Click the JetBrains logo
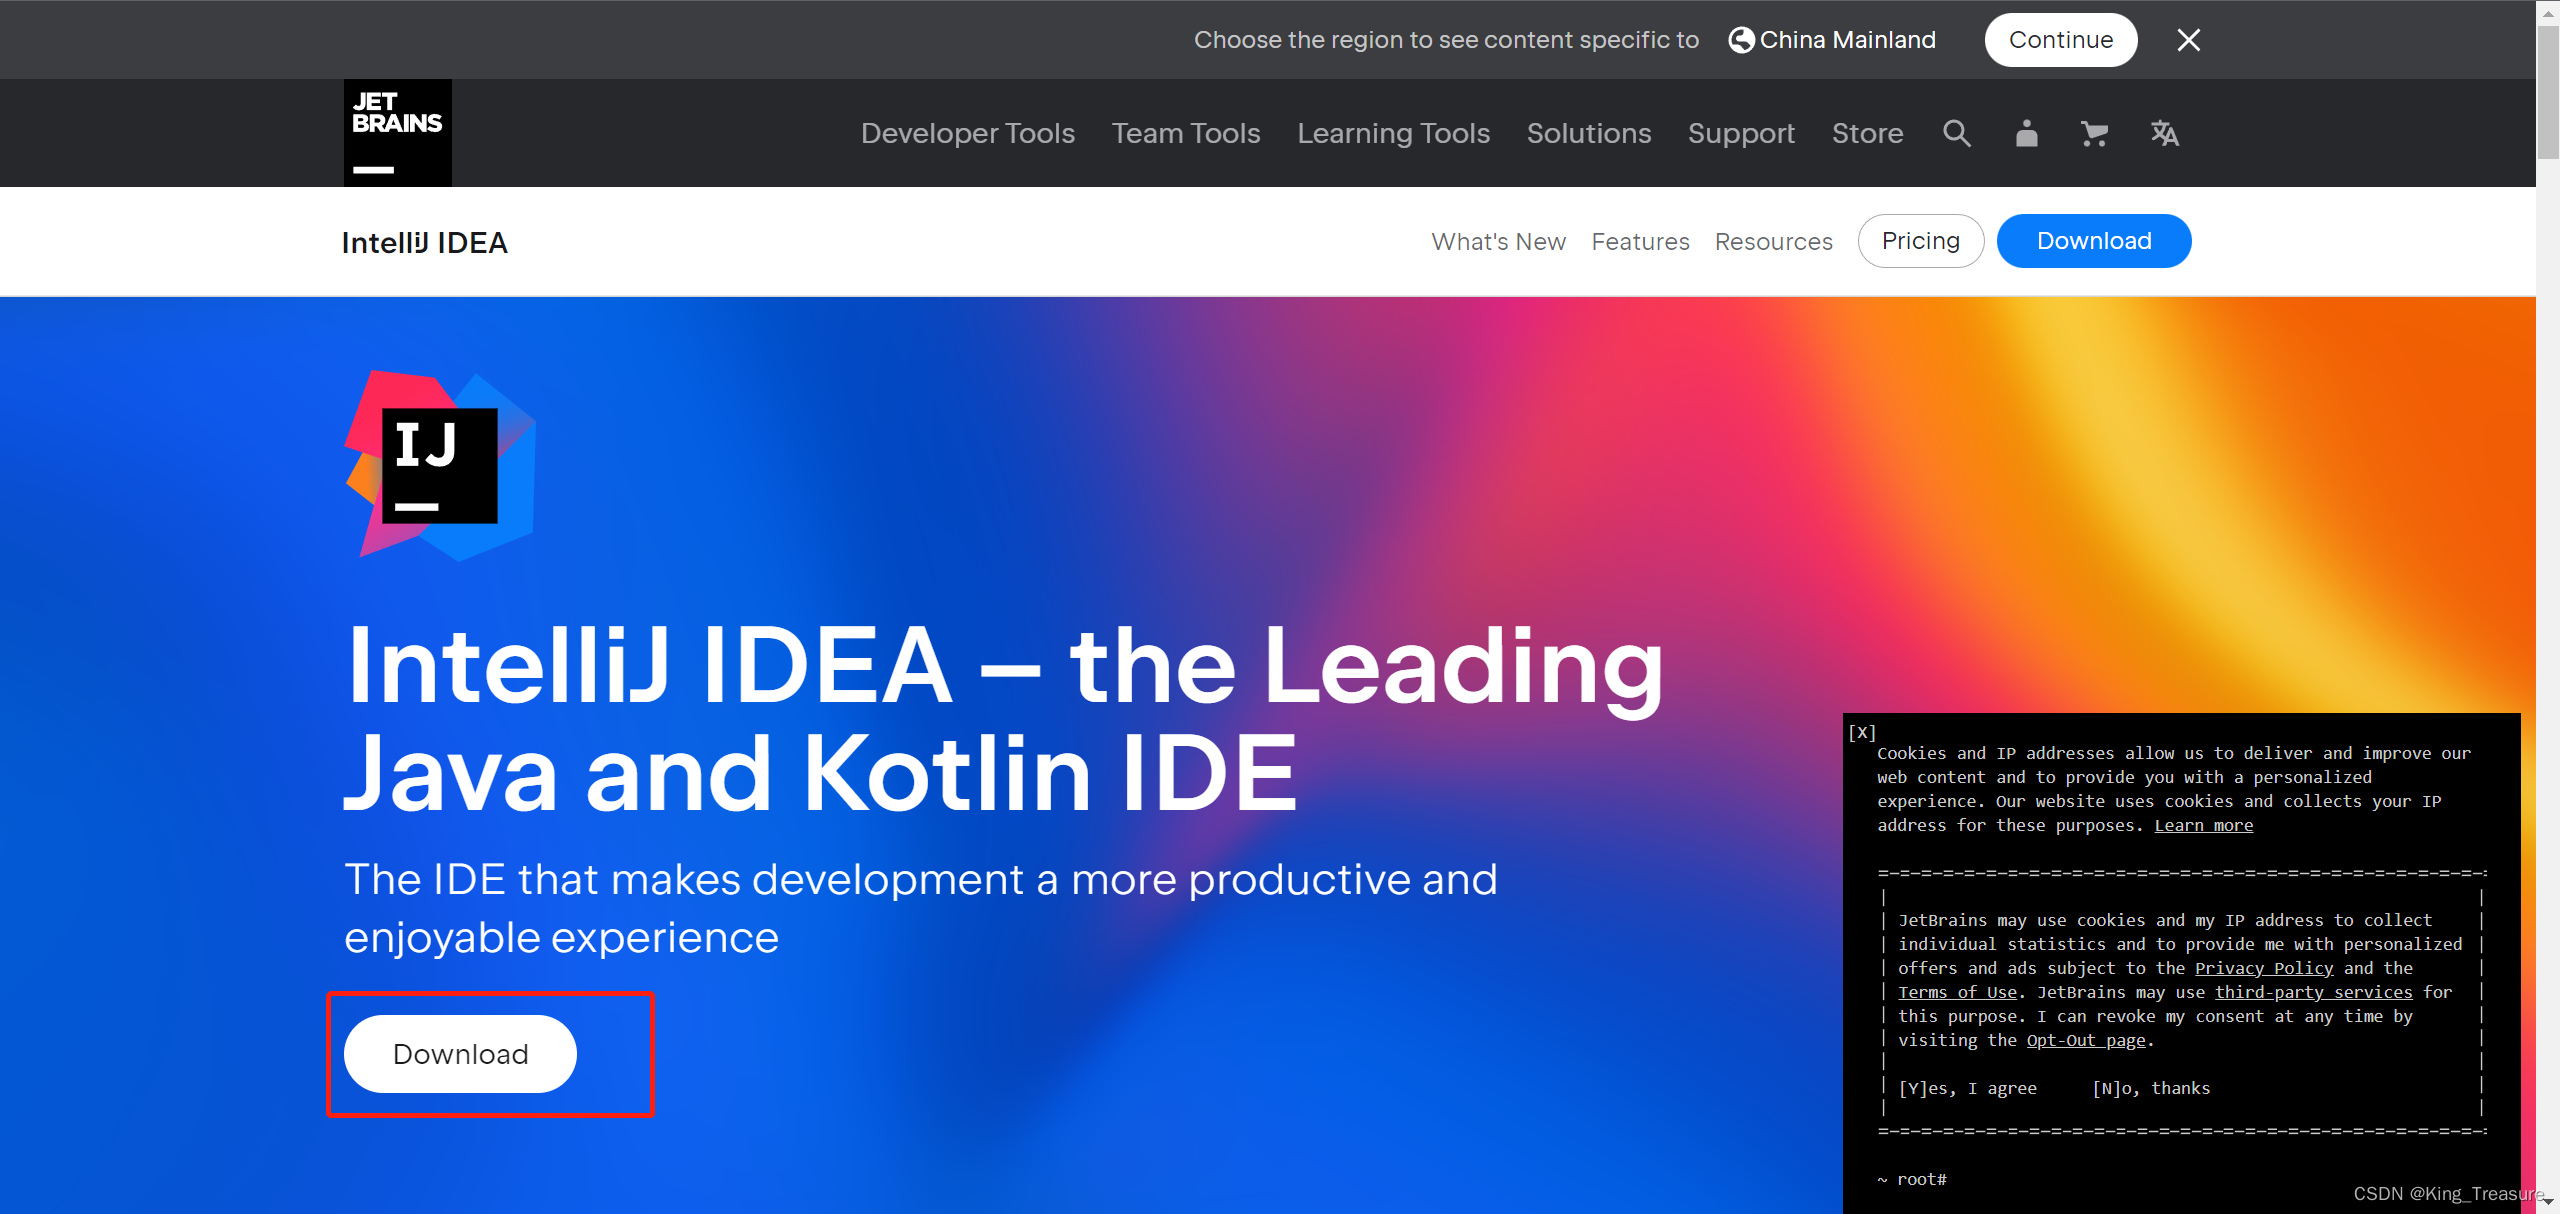 [x=398, y=132]
